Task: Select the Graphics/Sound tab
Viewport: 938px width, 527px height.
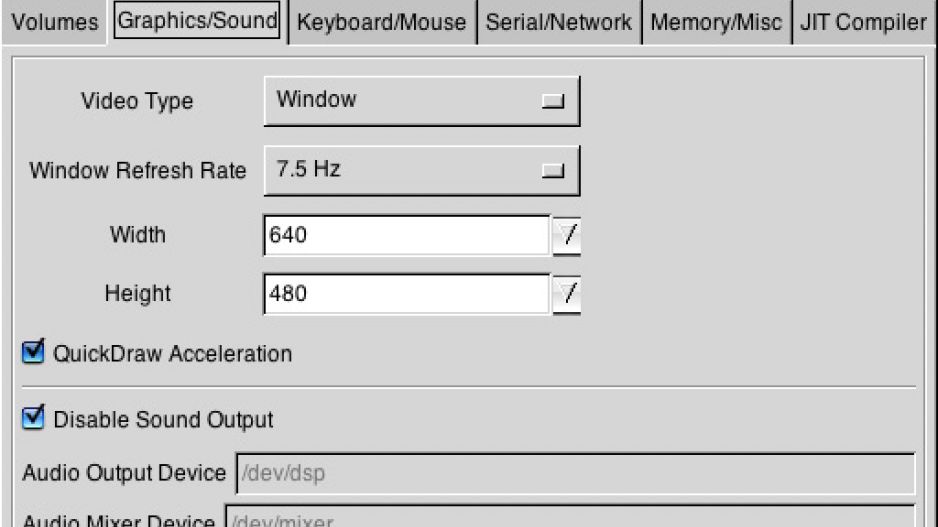Action: tap(197, 21)
